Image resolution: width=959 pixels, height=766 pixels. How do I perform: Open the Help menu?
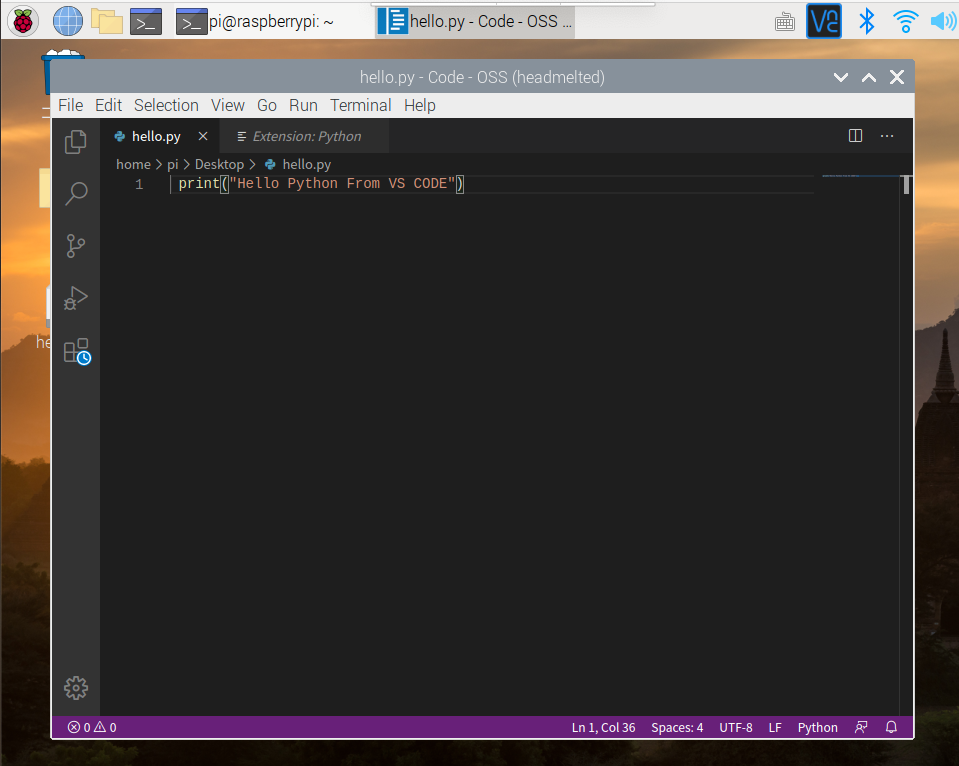(420, 105)
